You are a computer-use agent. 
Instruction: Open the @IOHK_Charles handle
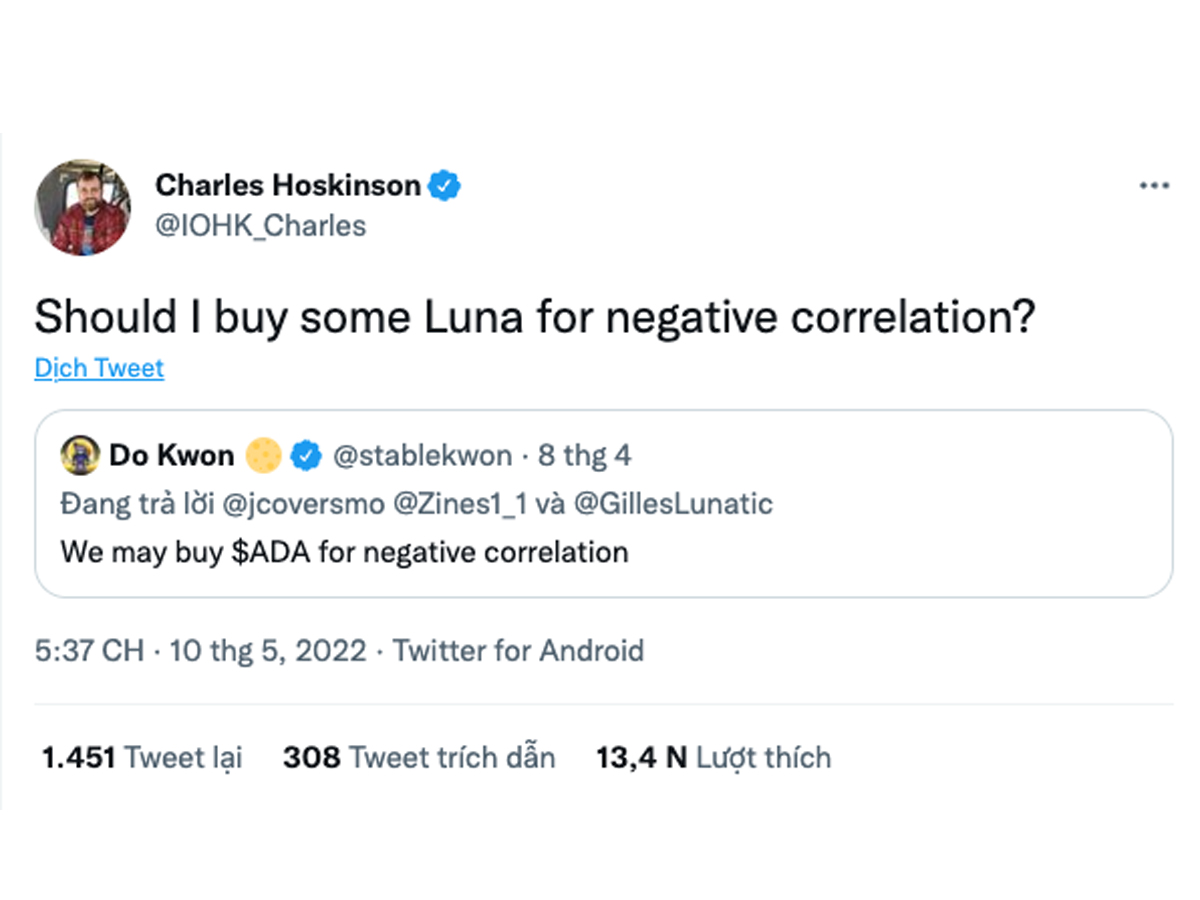(261, 226)
